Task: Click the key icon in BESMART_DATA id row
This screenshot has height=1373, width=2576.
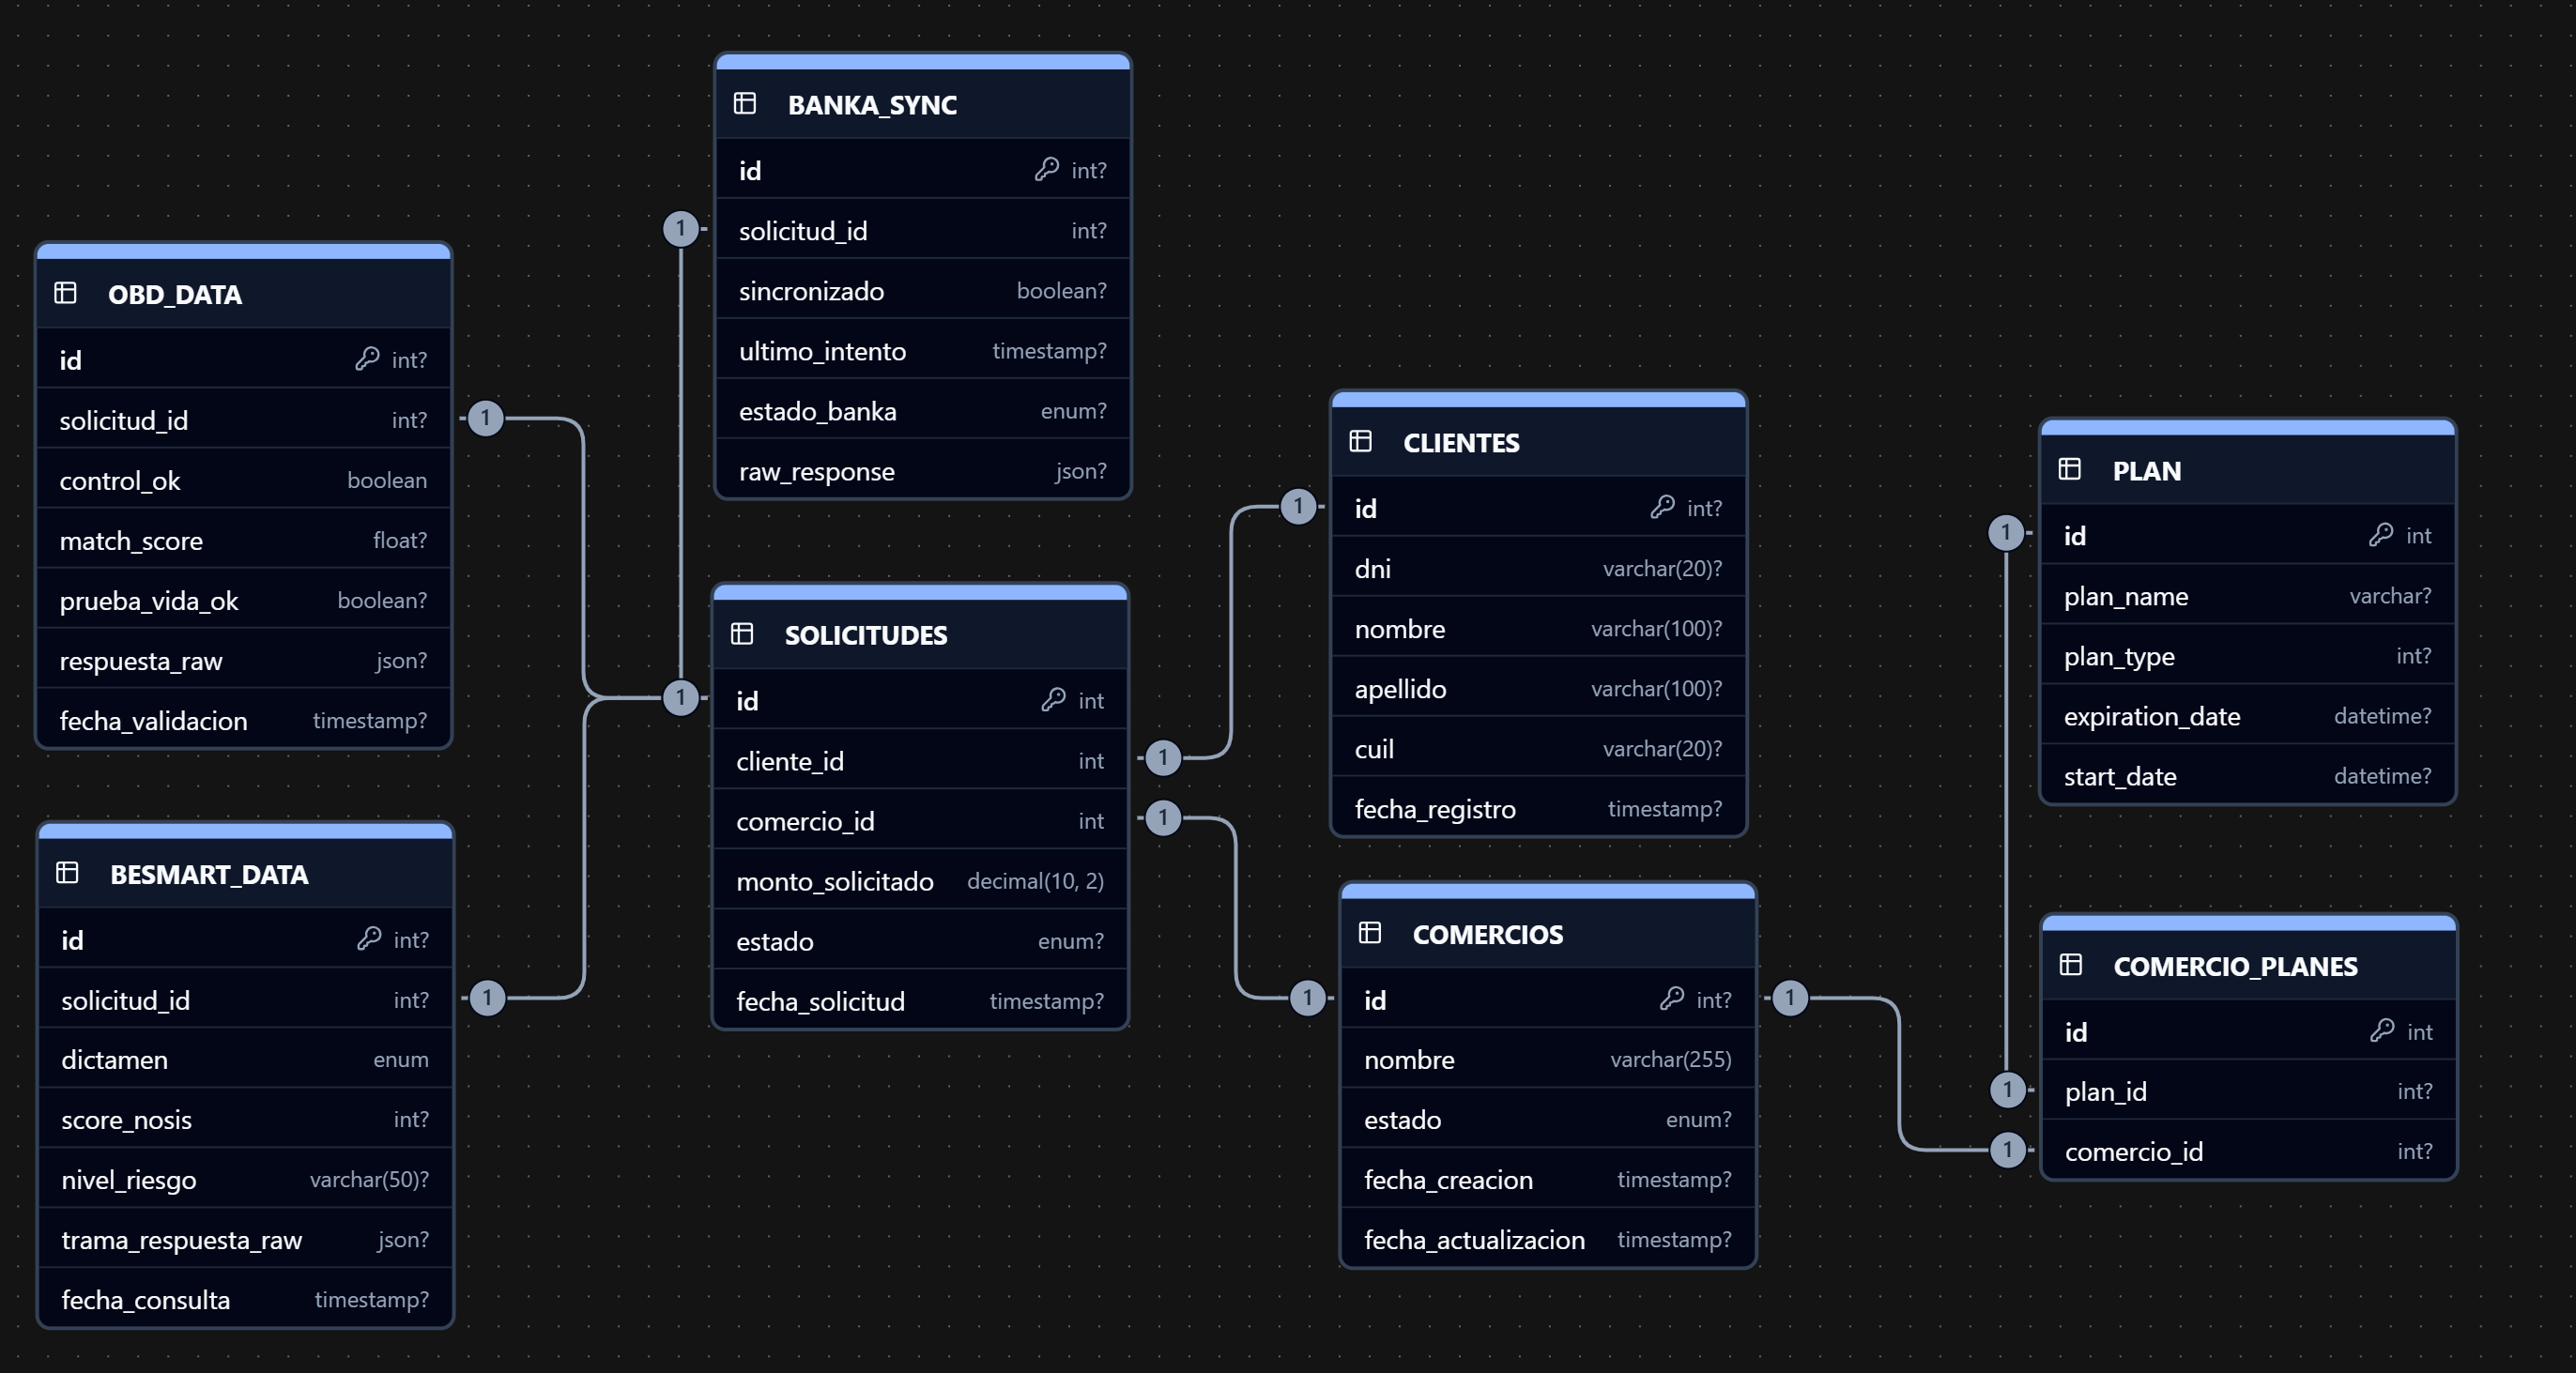Action: (368, 938)
